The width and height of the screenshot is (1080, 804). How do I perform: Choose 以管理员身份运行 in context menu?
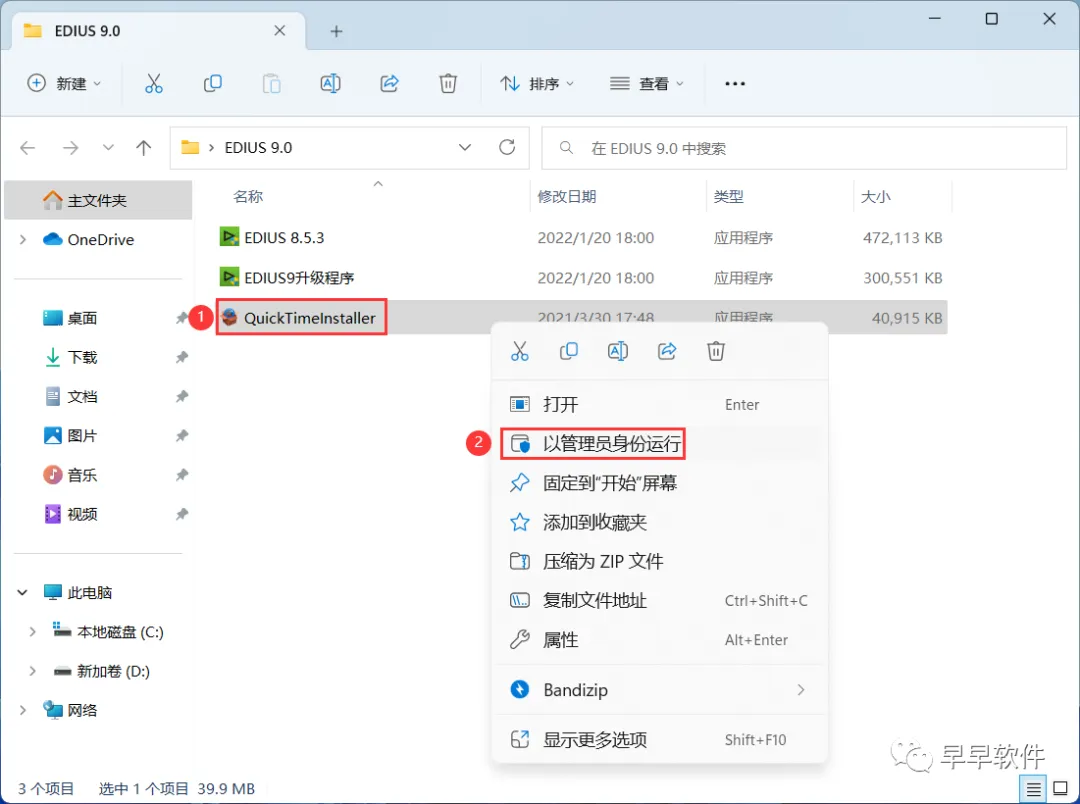[x=660, y=444]
